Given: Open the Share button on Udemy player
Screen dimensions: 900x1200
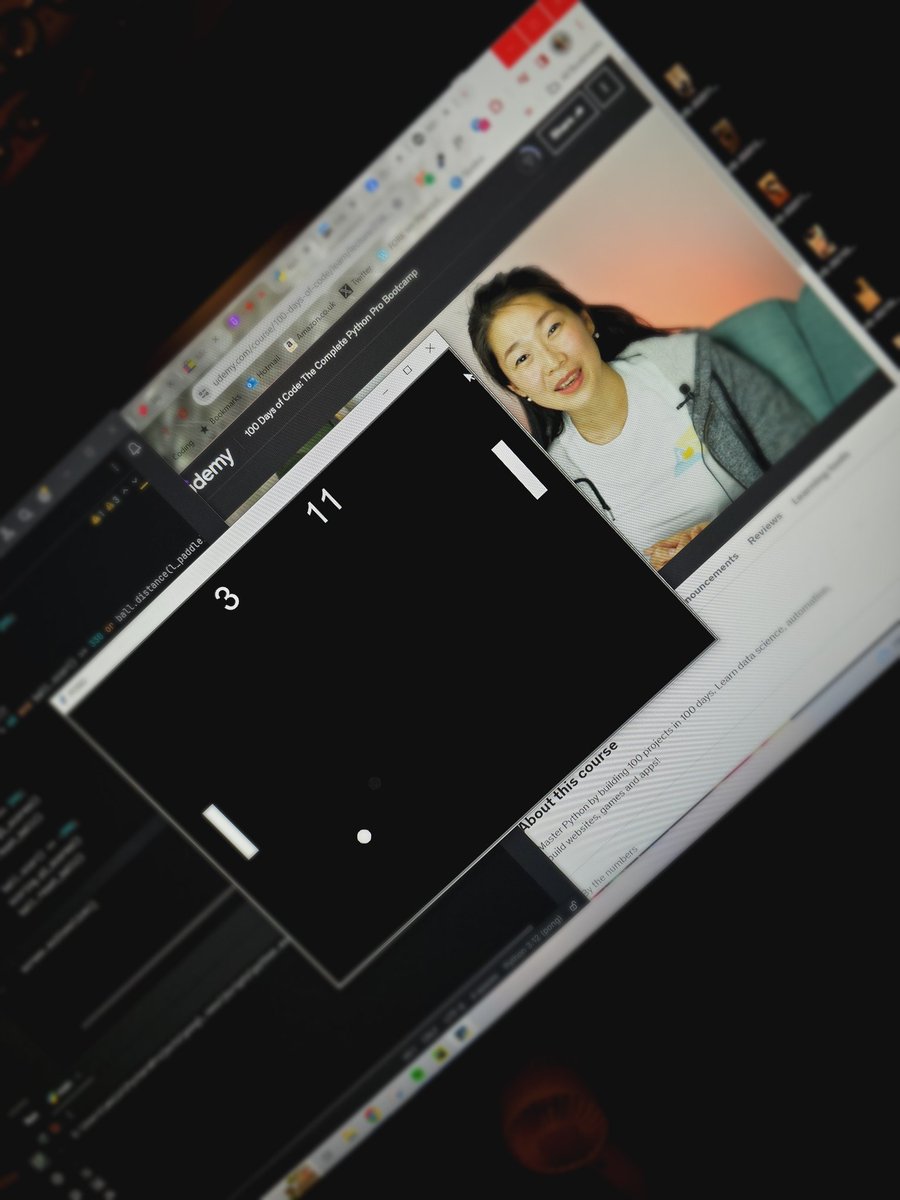Looking at the screenshot, I should pos(570,125).
